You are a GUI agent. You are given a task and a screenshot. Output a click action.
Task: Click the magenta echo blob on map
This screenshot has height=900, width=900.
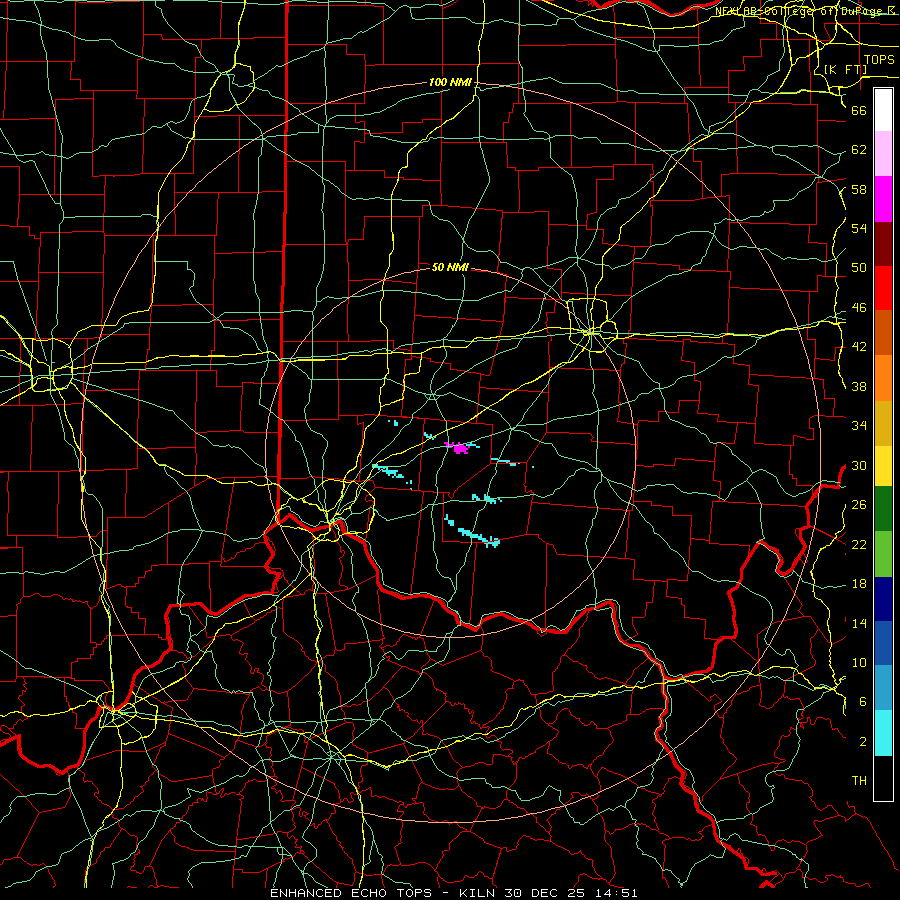[460, 448]
